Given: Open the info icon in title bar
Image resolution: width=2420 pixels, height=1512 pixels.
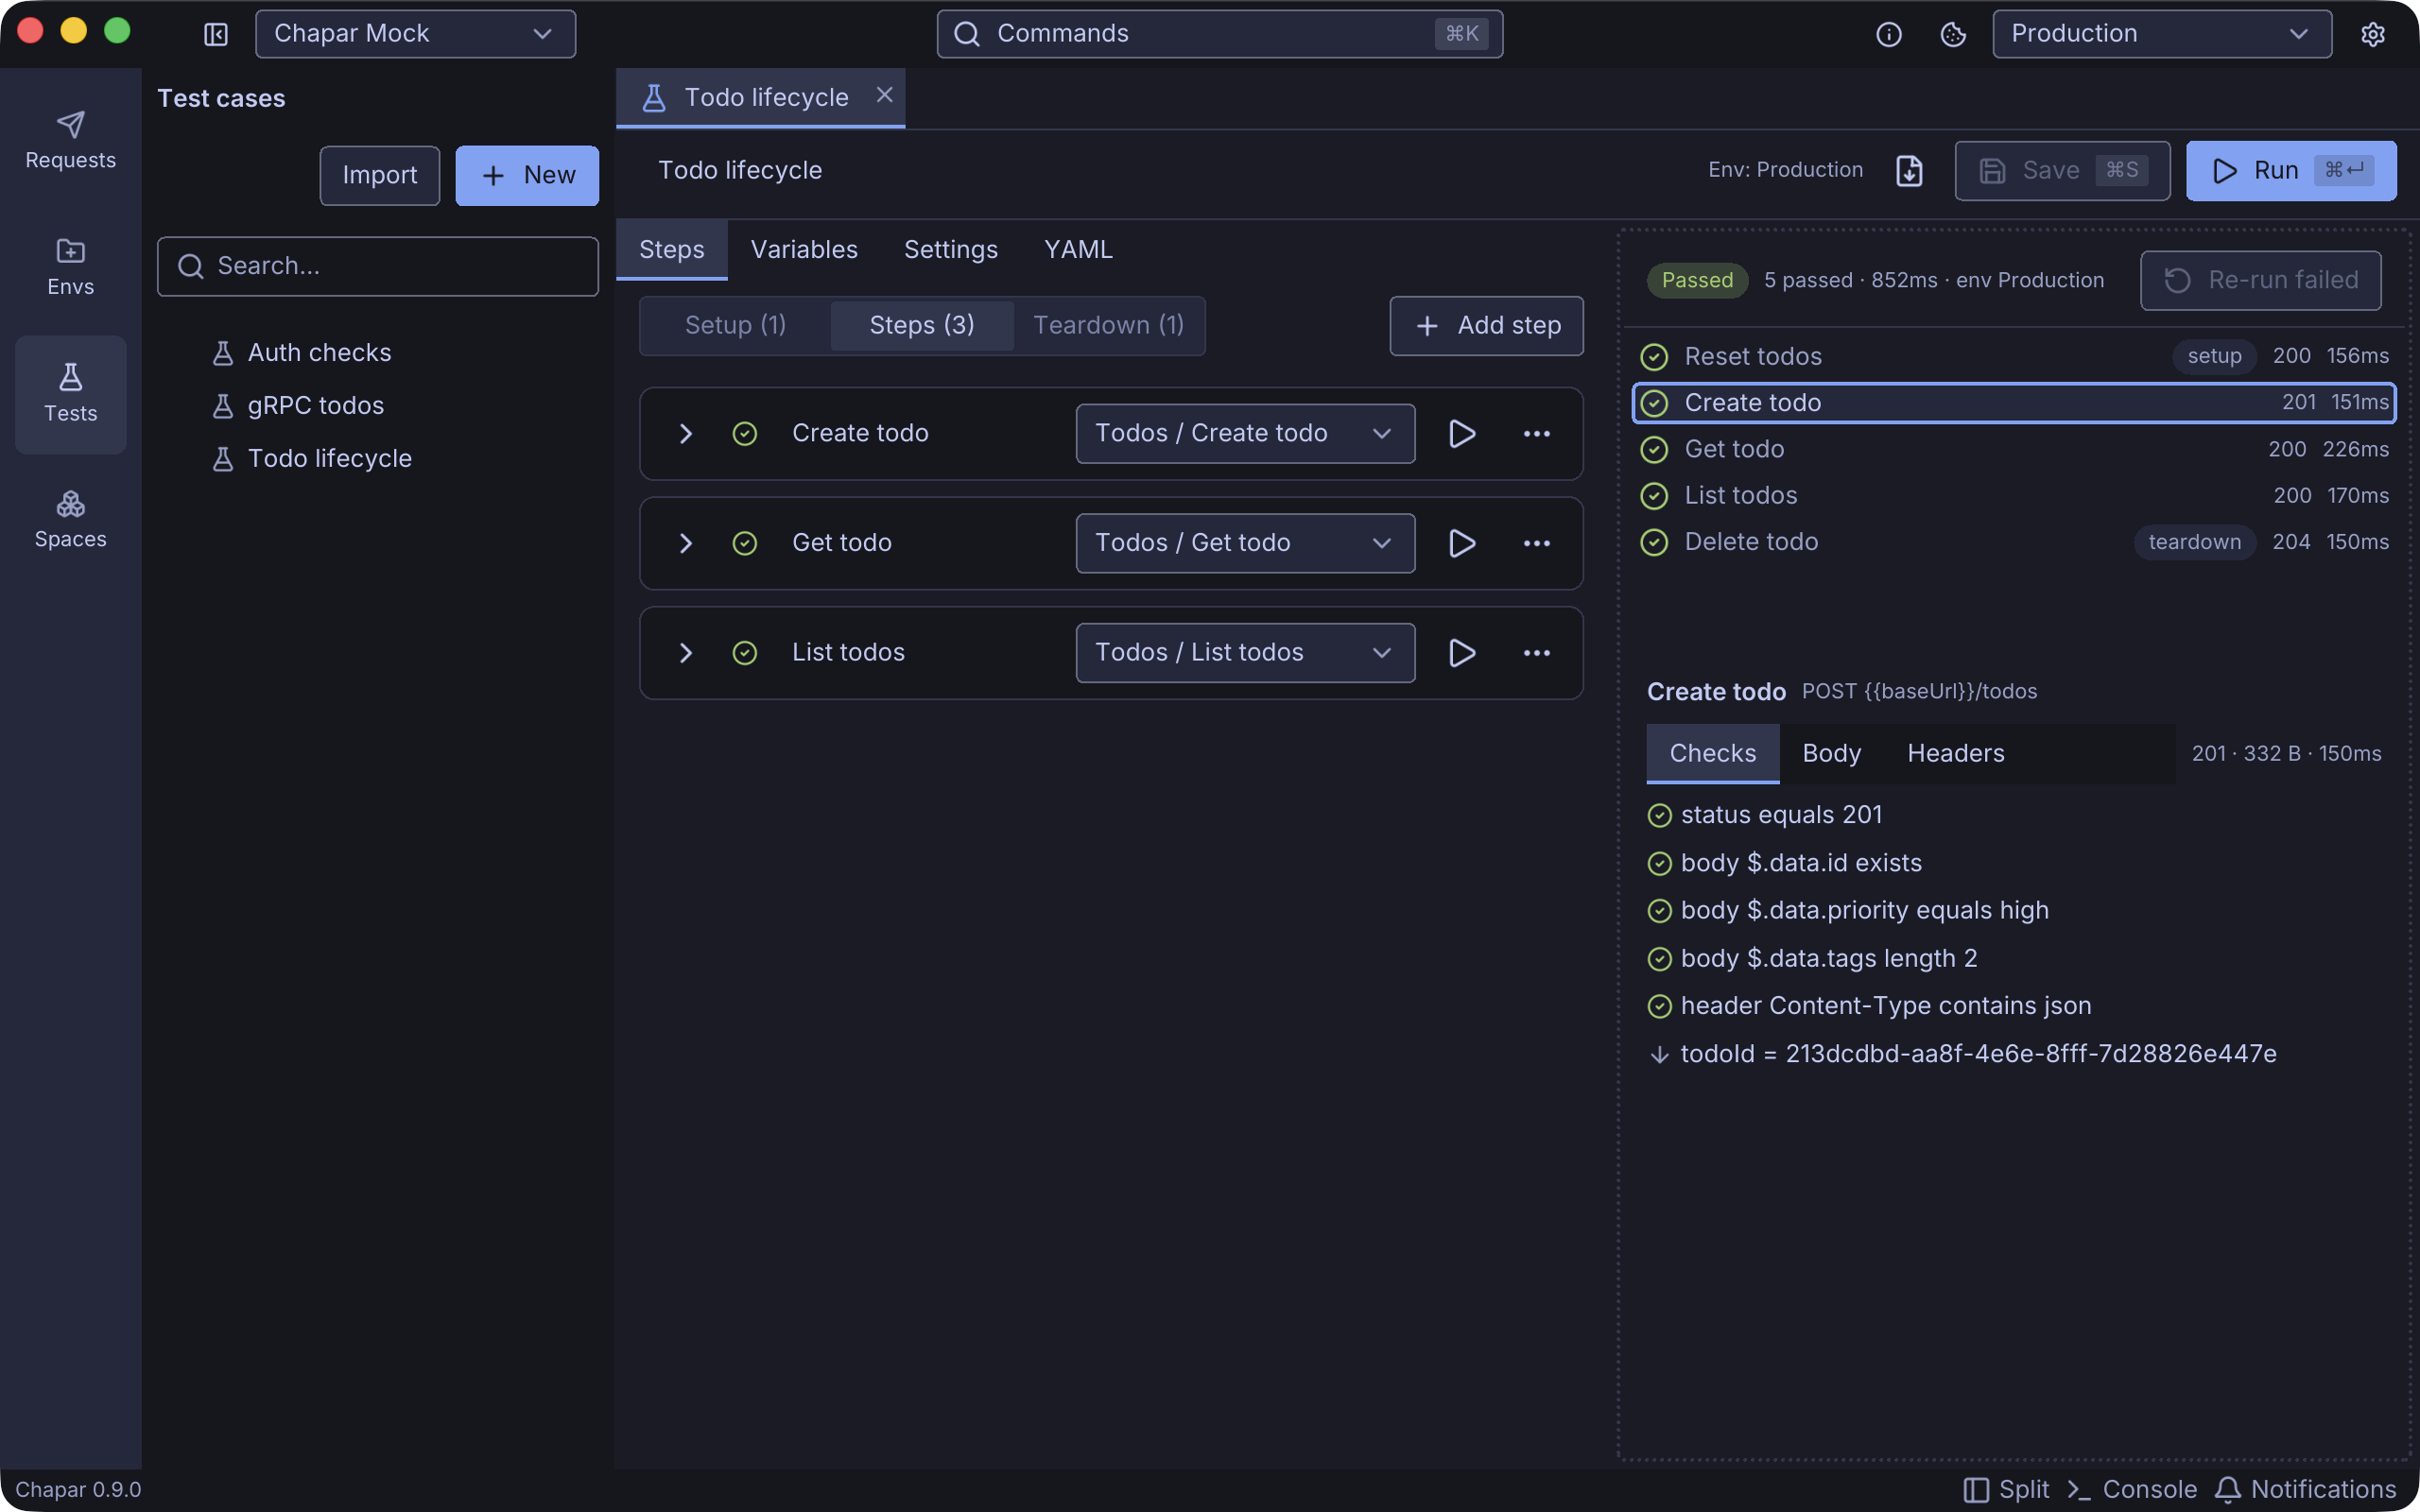Looking at the screenshot, I should click(1888, 34).
